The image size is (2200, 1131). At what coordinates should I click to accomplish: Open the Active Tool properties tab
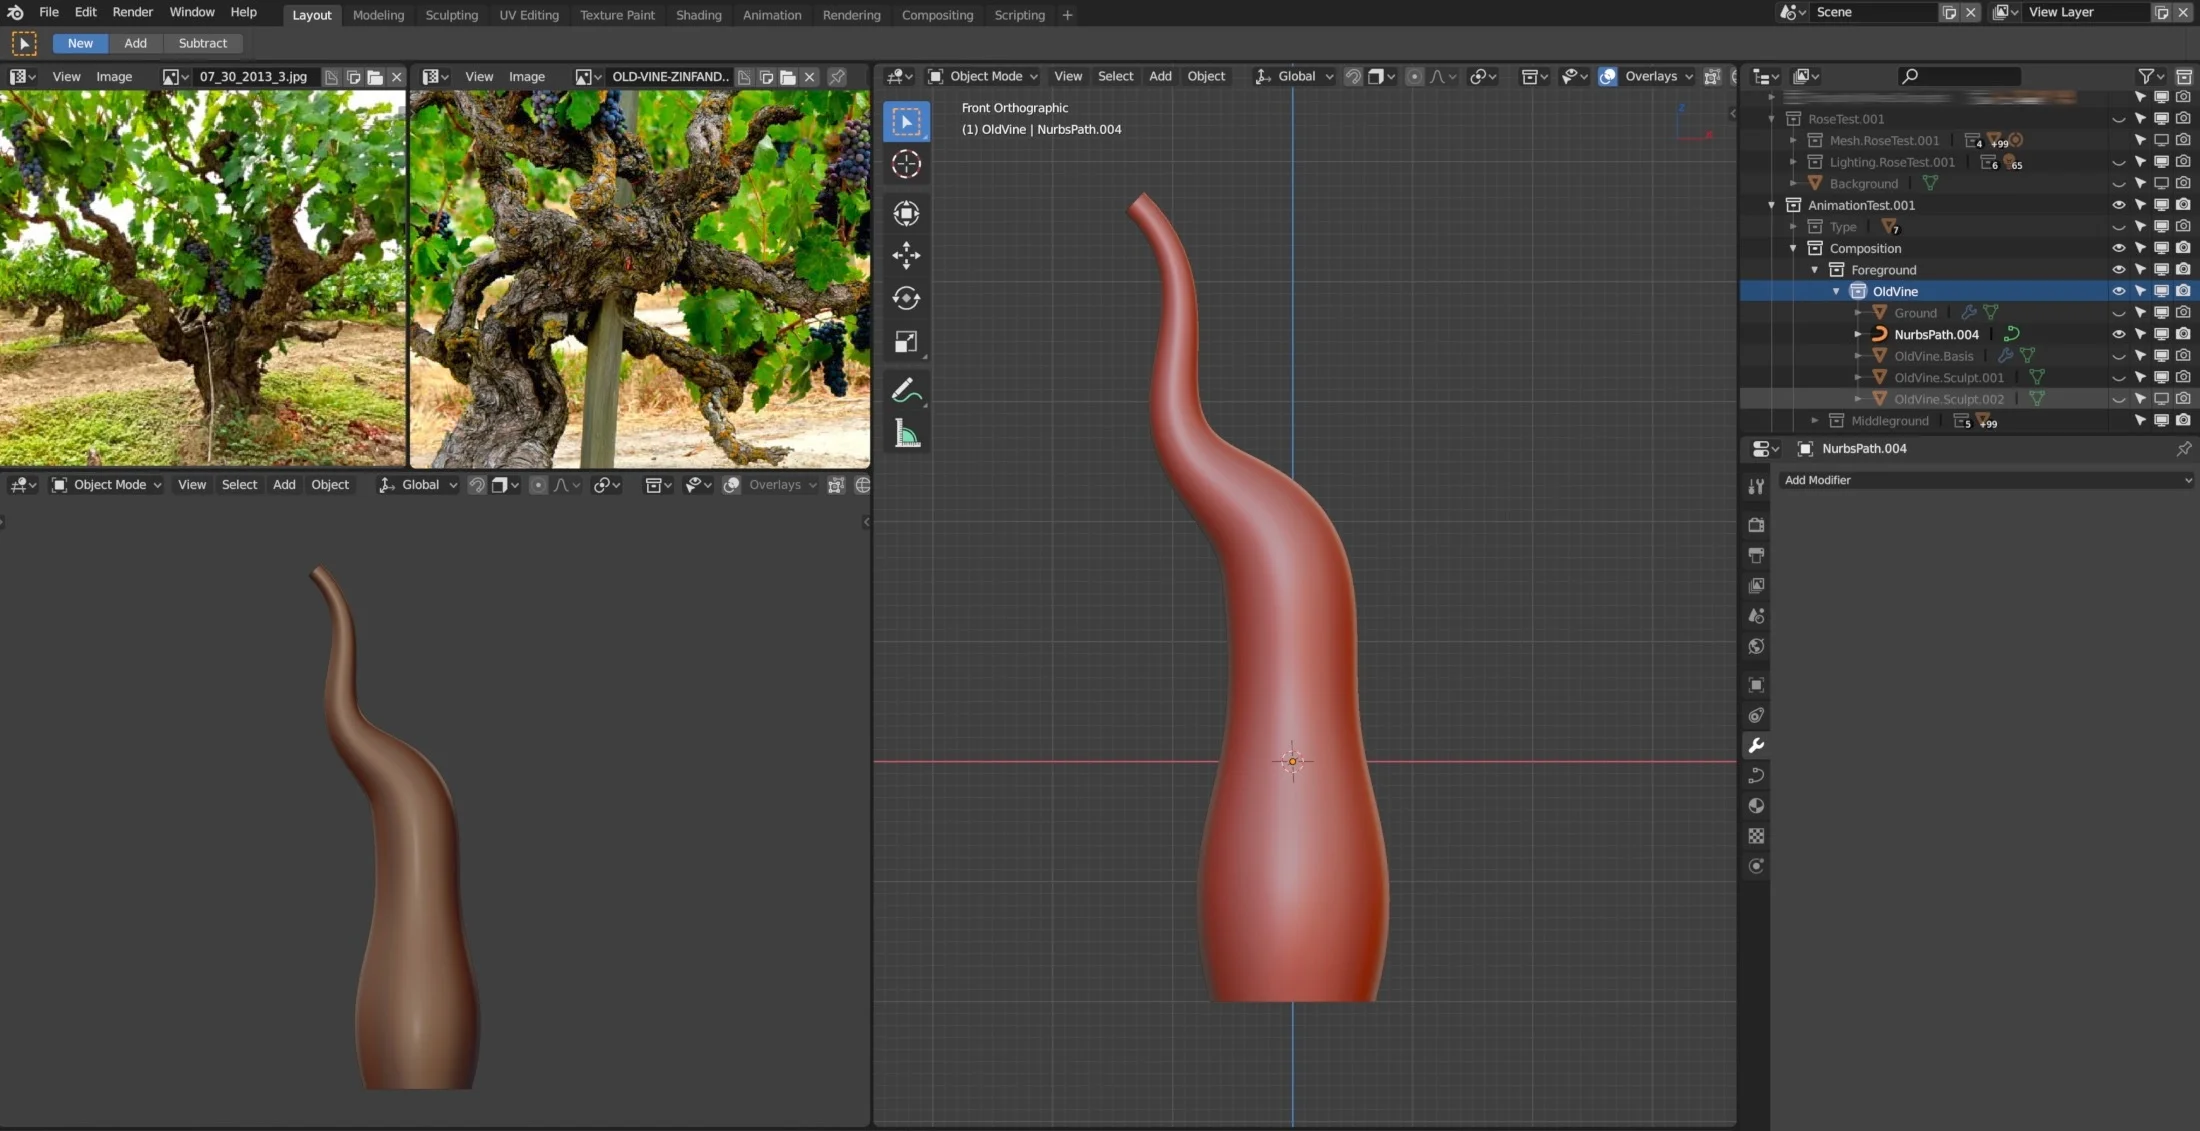point(1756,487)
